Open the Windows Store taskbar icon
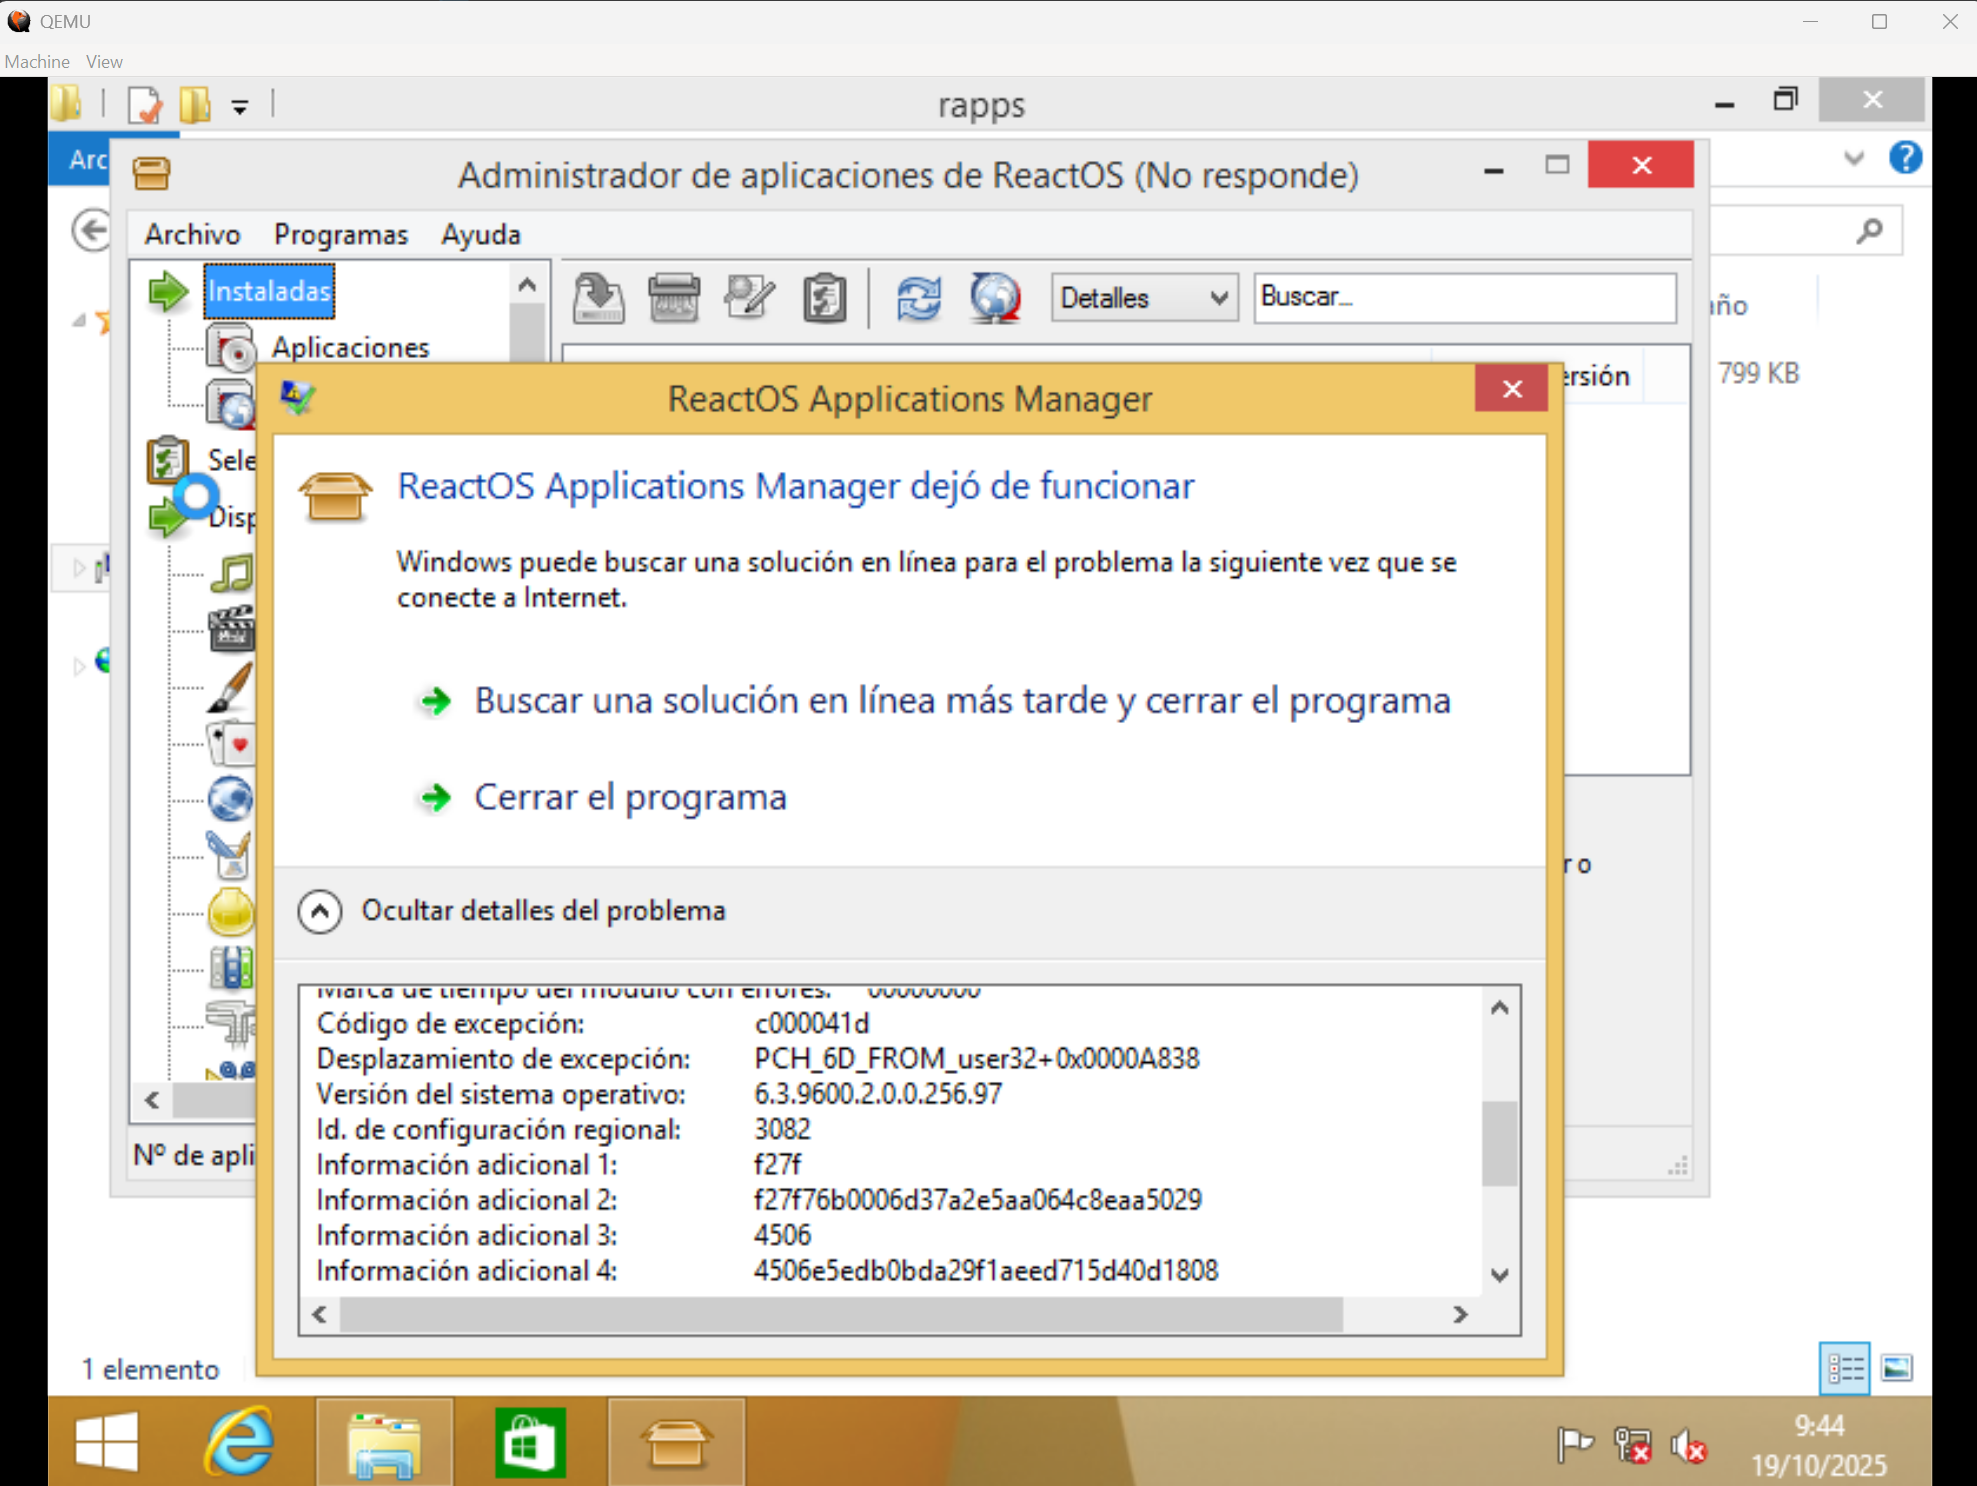 click(x=530, y=1442)
